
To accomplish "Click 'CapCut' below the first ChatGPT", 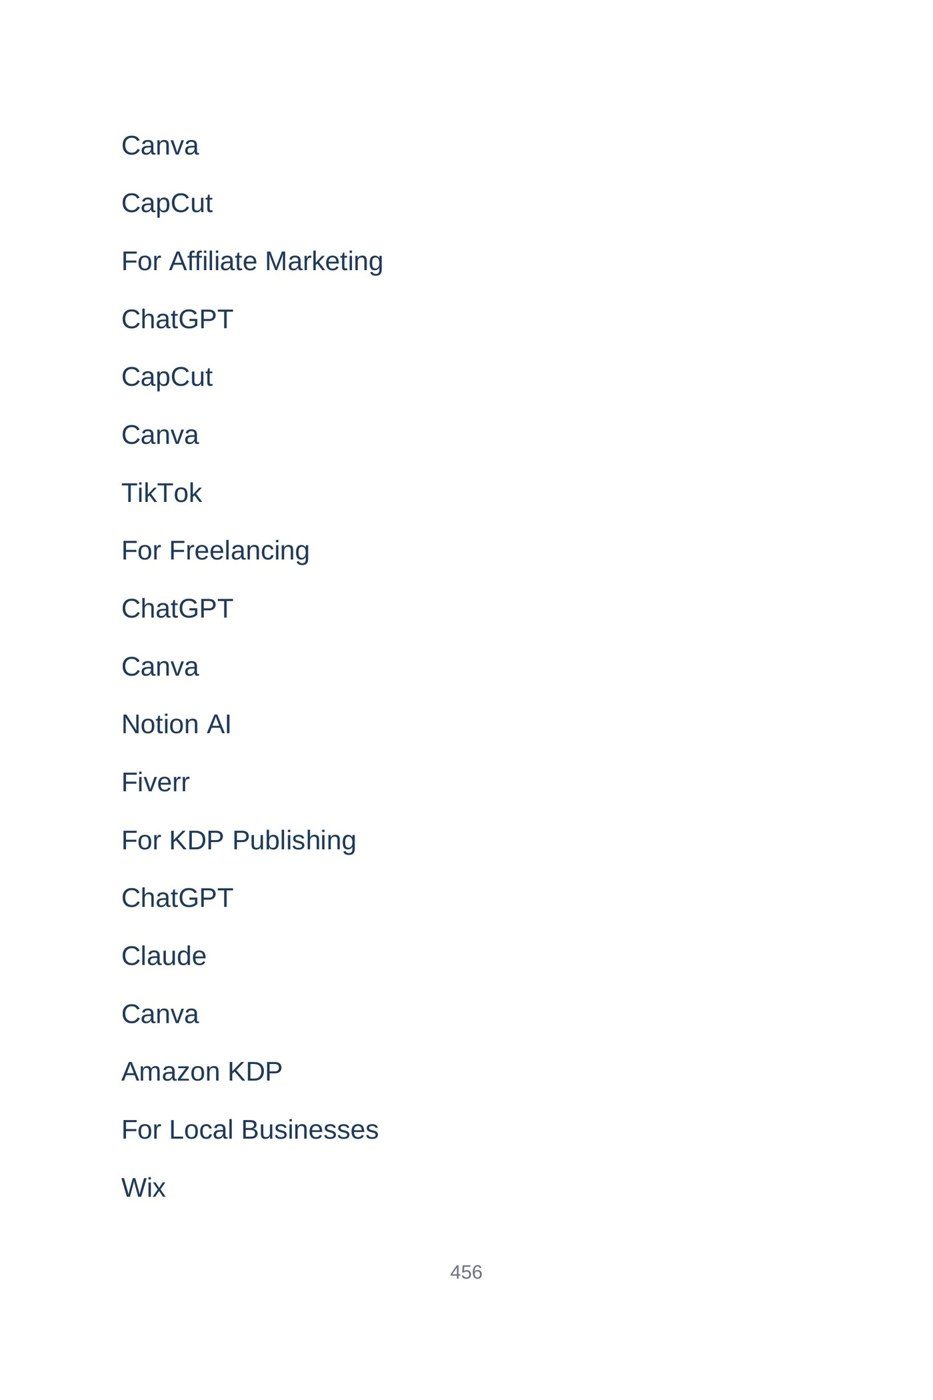I will [x=167, y=377].
